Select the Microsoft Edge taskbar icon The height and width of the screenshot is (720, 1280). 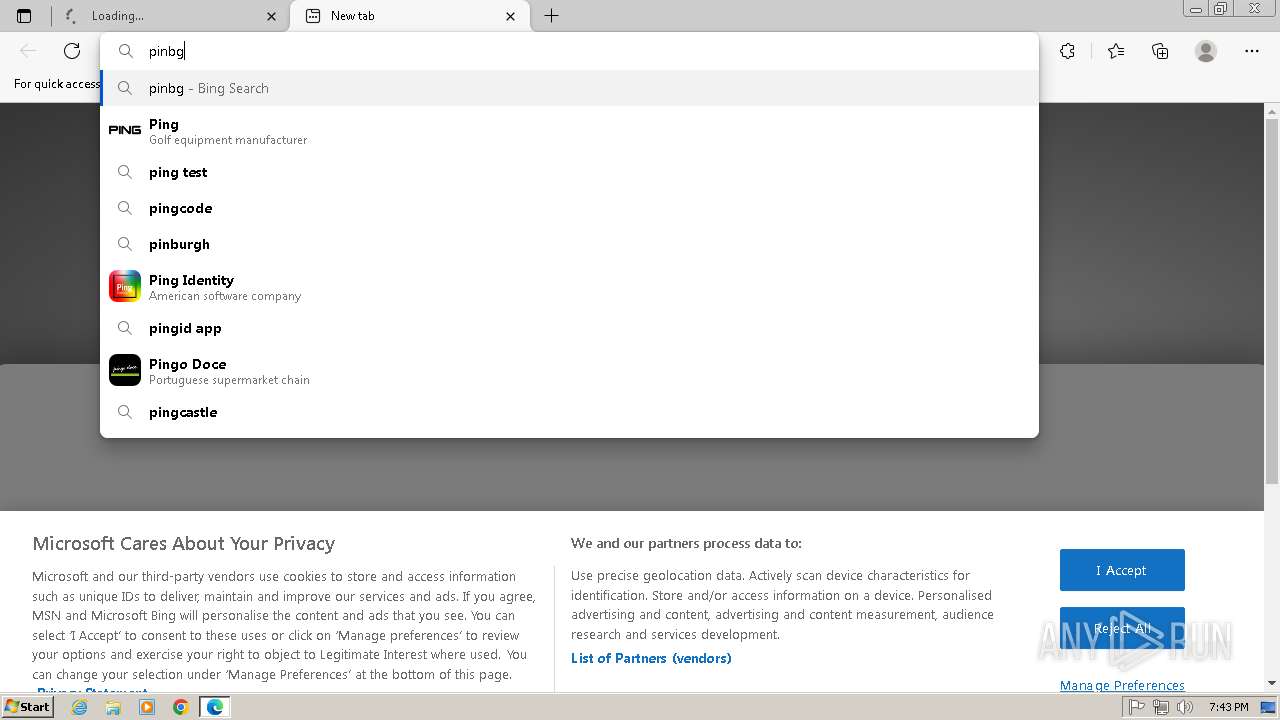(215, 707)
